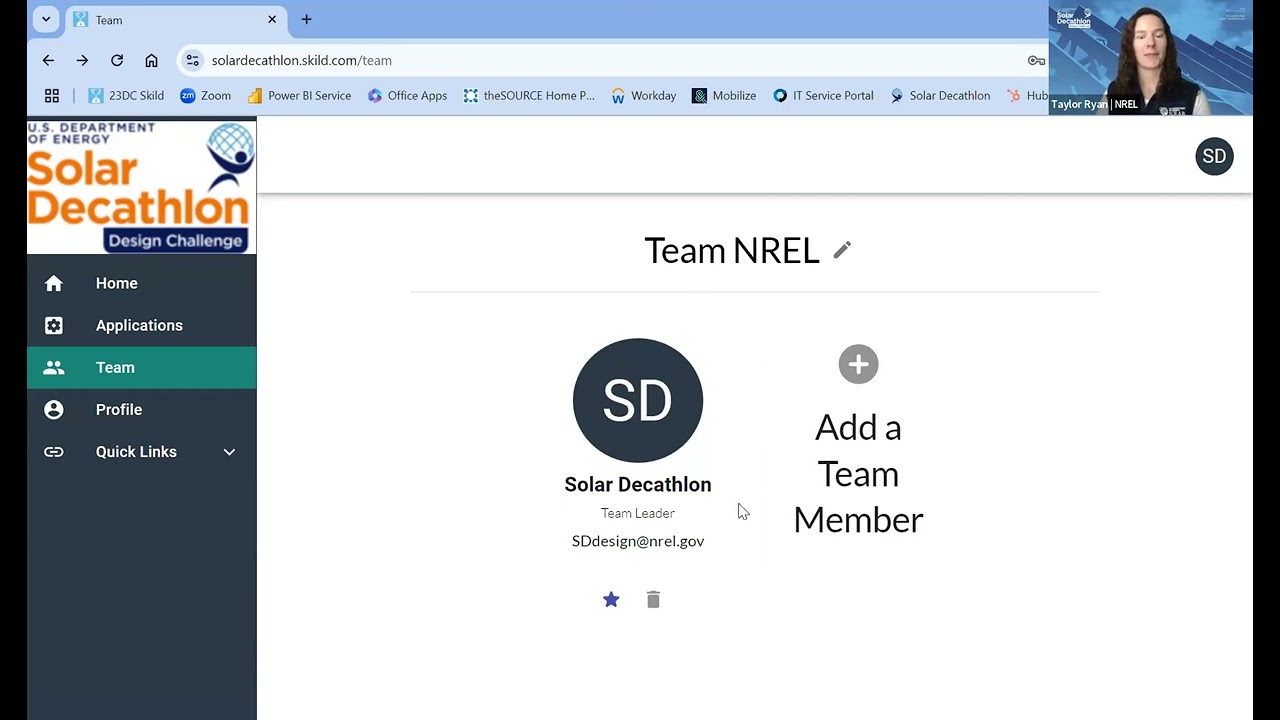Delete member with trash can icon

point(653,599)
